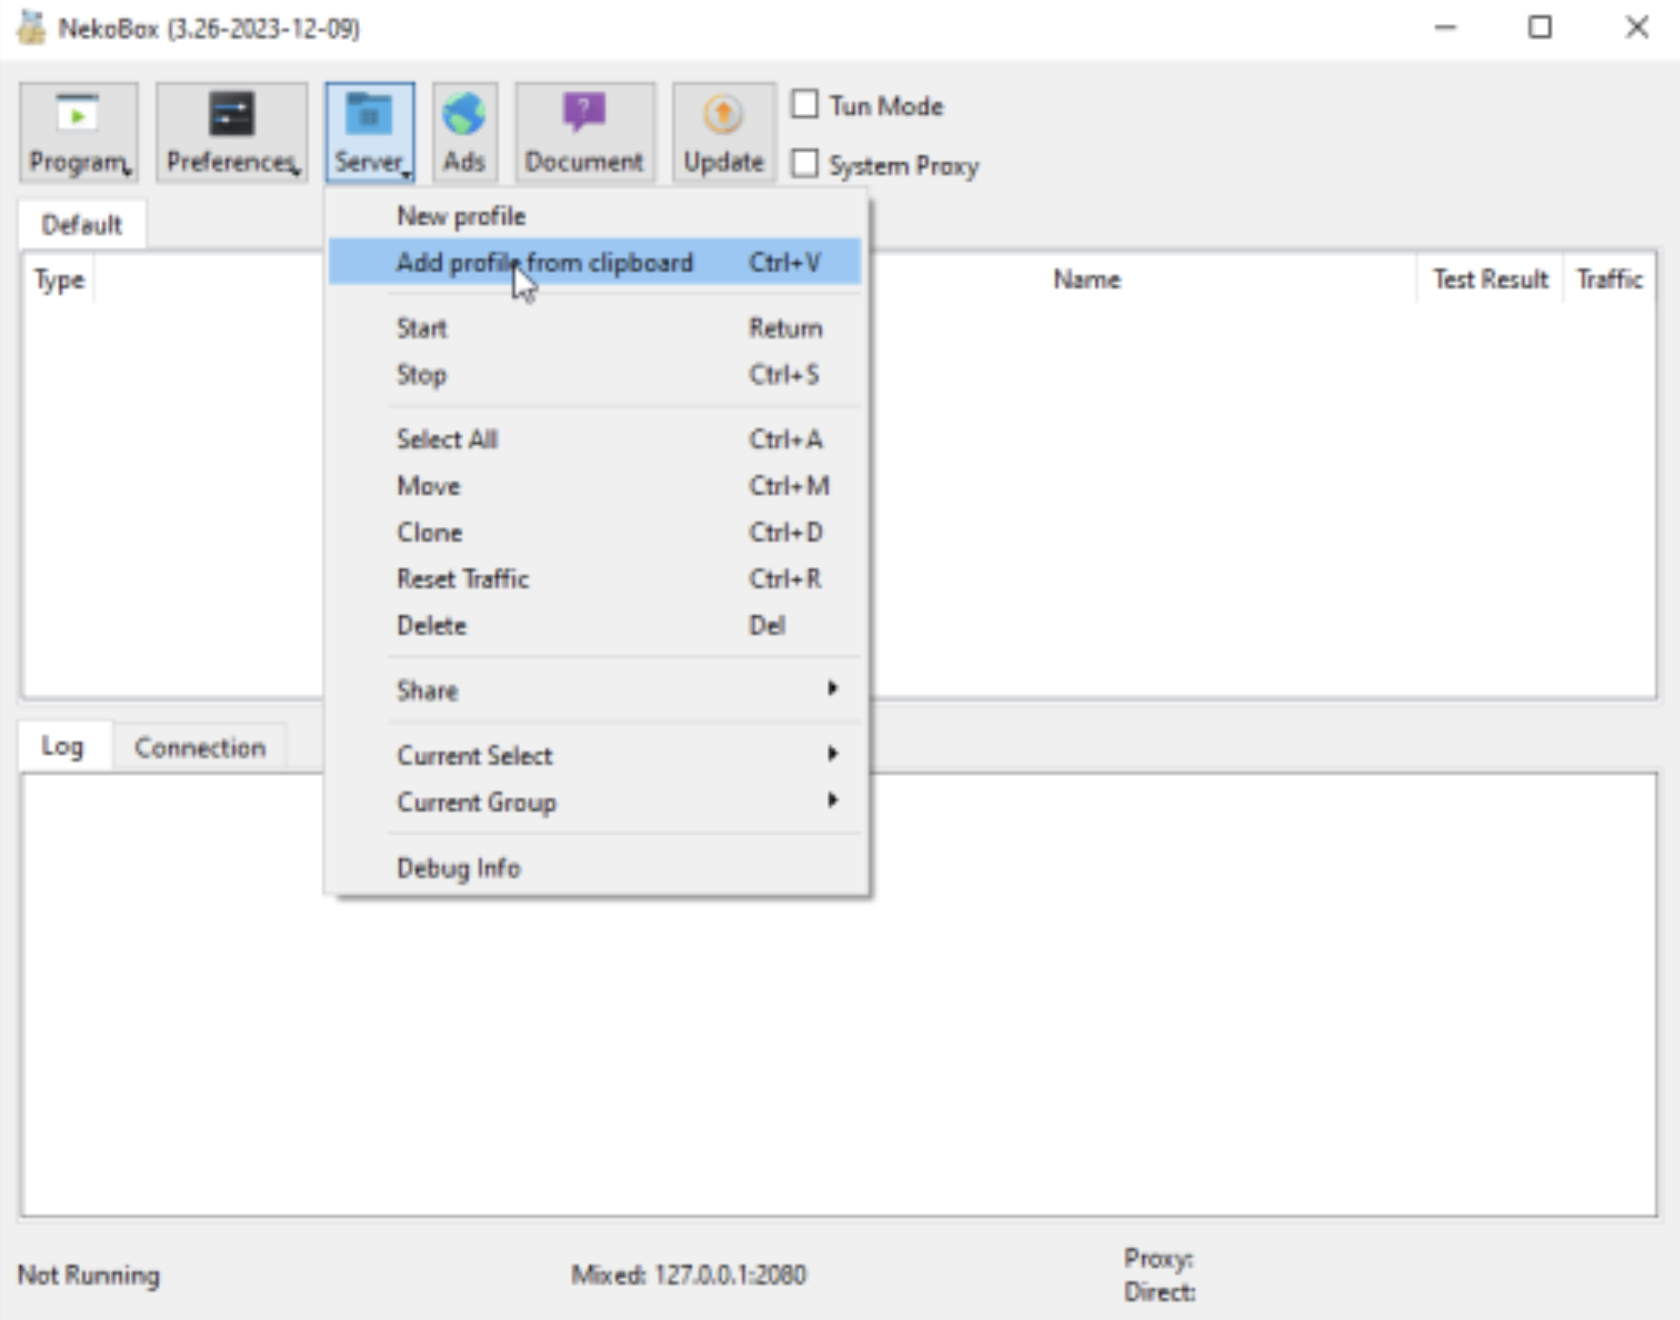Image resolution: width=1680 pixels, height=1320 pixels.
Task: Choose New profile from the menu
Action: click(595, 216)
